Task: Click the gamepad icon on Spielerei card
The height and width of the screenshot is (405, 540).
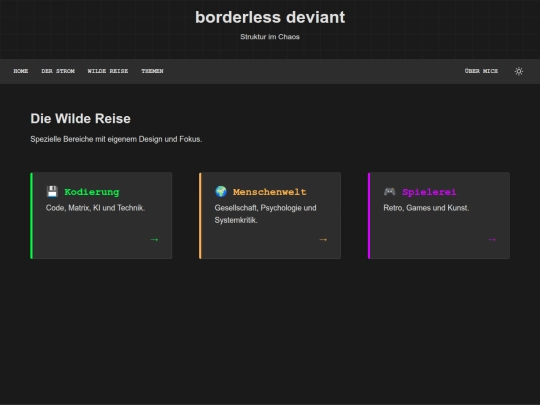Action: [x=390, y=191]
